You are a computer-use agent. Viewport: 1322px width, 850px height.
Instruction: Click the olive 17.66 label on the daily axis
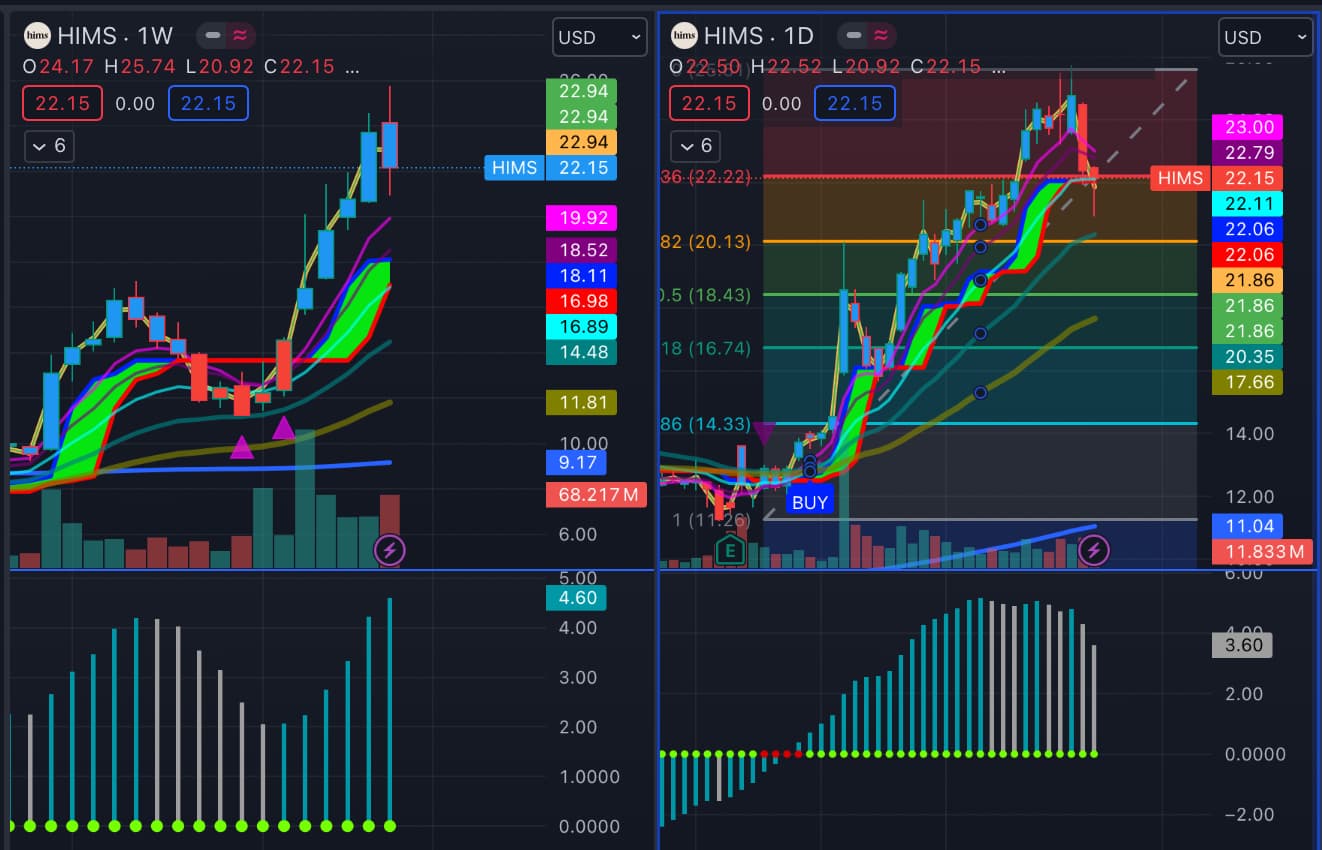point(1245,381)
